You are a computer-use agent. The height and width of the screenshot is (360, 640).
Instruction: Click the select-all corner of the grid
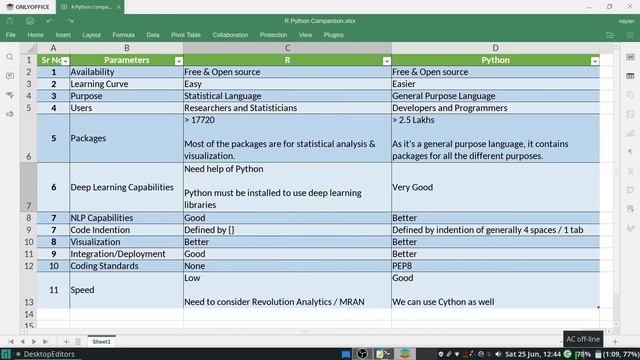pos(29,48)
